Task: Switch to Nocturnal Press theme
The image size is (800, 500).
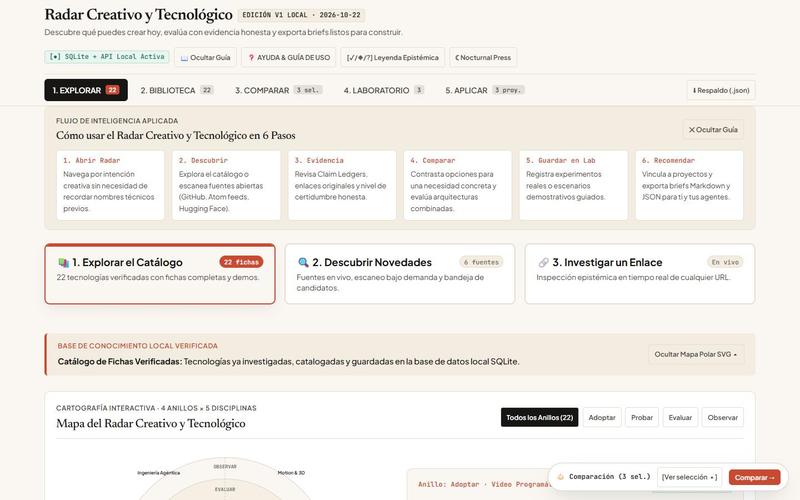Action: (483, 57)
